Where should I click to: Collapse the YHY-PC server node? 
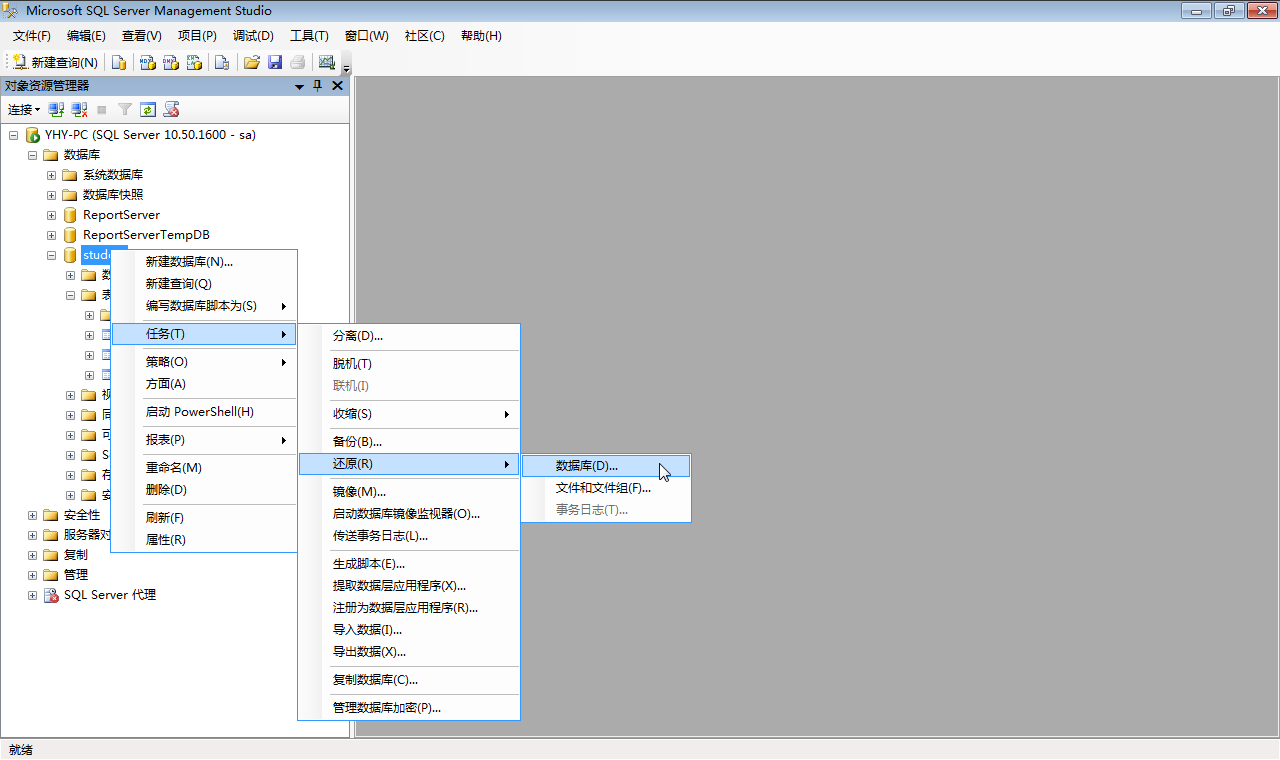[x=13, y=135]
